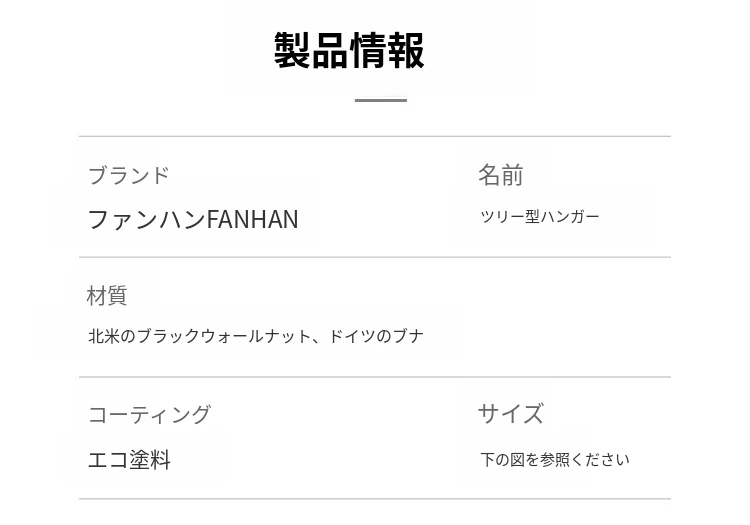Click the katakana ファンハン brand text
Image resolution: width=750 pixels, height=525 pixels.
click(146, 219)
